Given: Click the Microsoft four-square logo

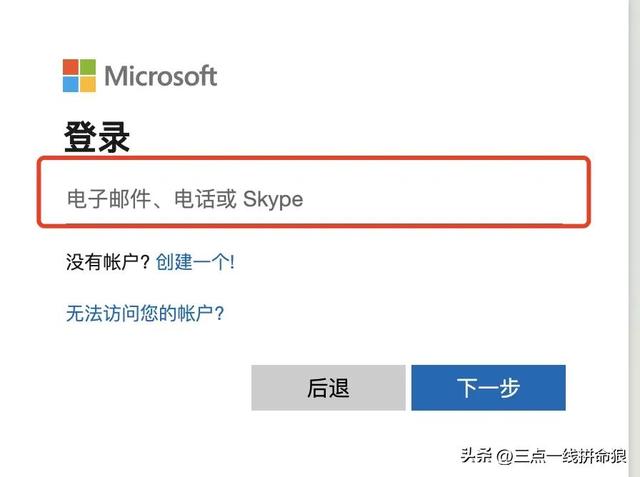Looking at the screenshot, I should tap(79, 76).
